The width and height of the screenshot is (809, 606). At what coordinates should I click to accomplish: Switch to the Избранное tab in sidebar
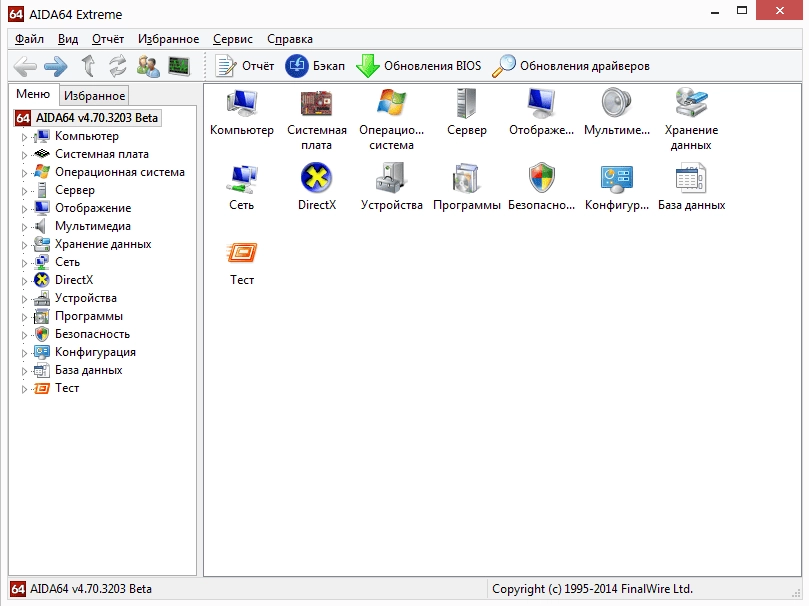[x=94, y=95]
